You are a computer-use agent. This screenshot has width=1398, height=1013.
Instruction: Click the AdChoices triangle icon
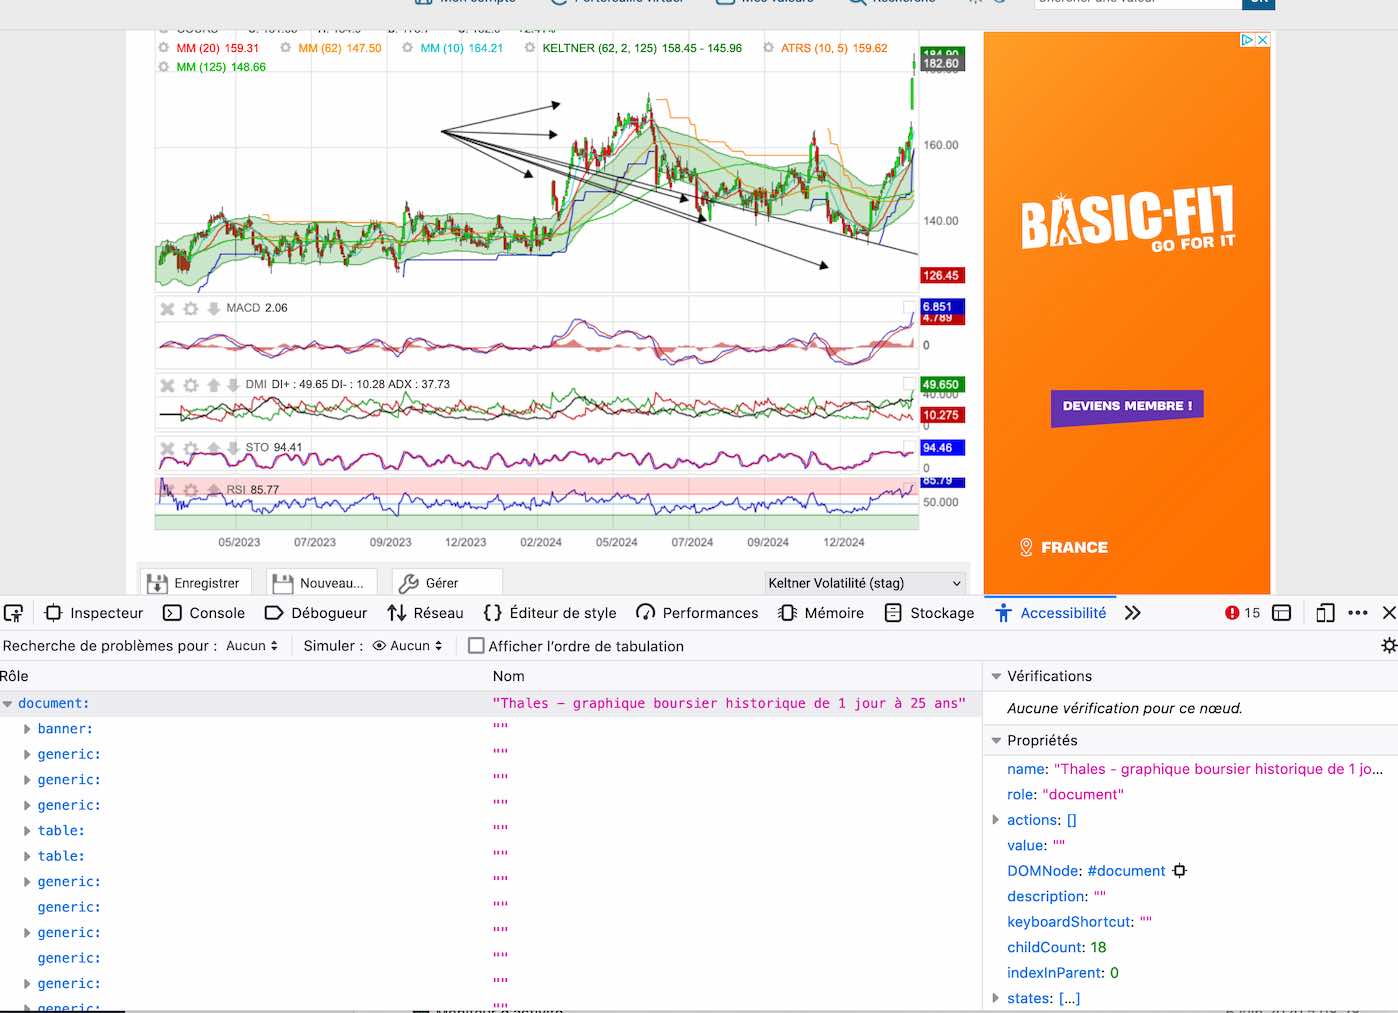click(1248, 40)
